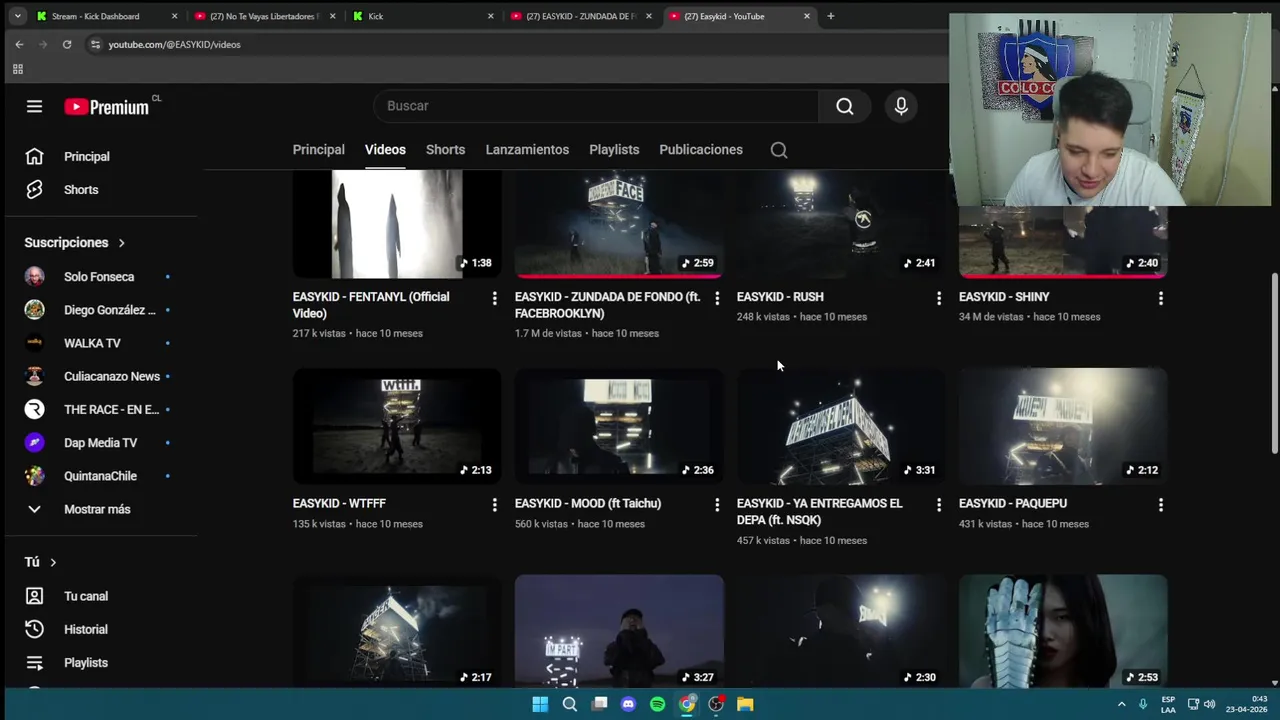The image size is (1280, 720).
Task: Open the Lanzamientos channel tab
Action: (527, 150)
